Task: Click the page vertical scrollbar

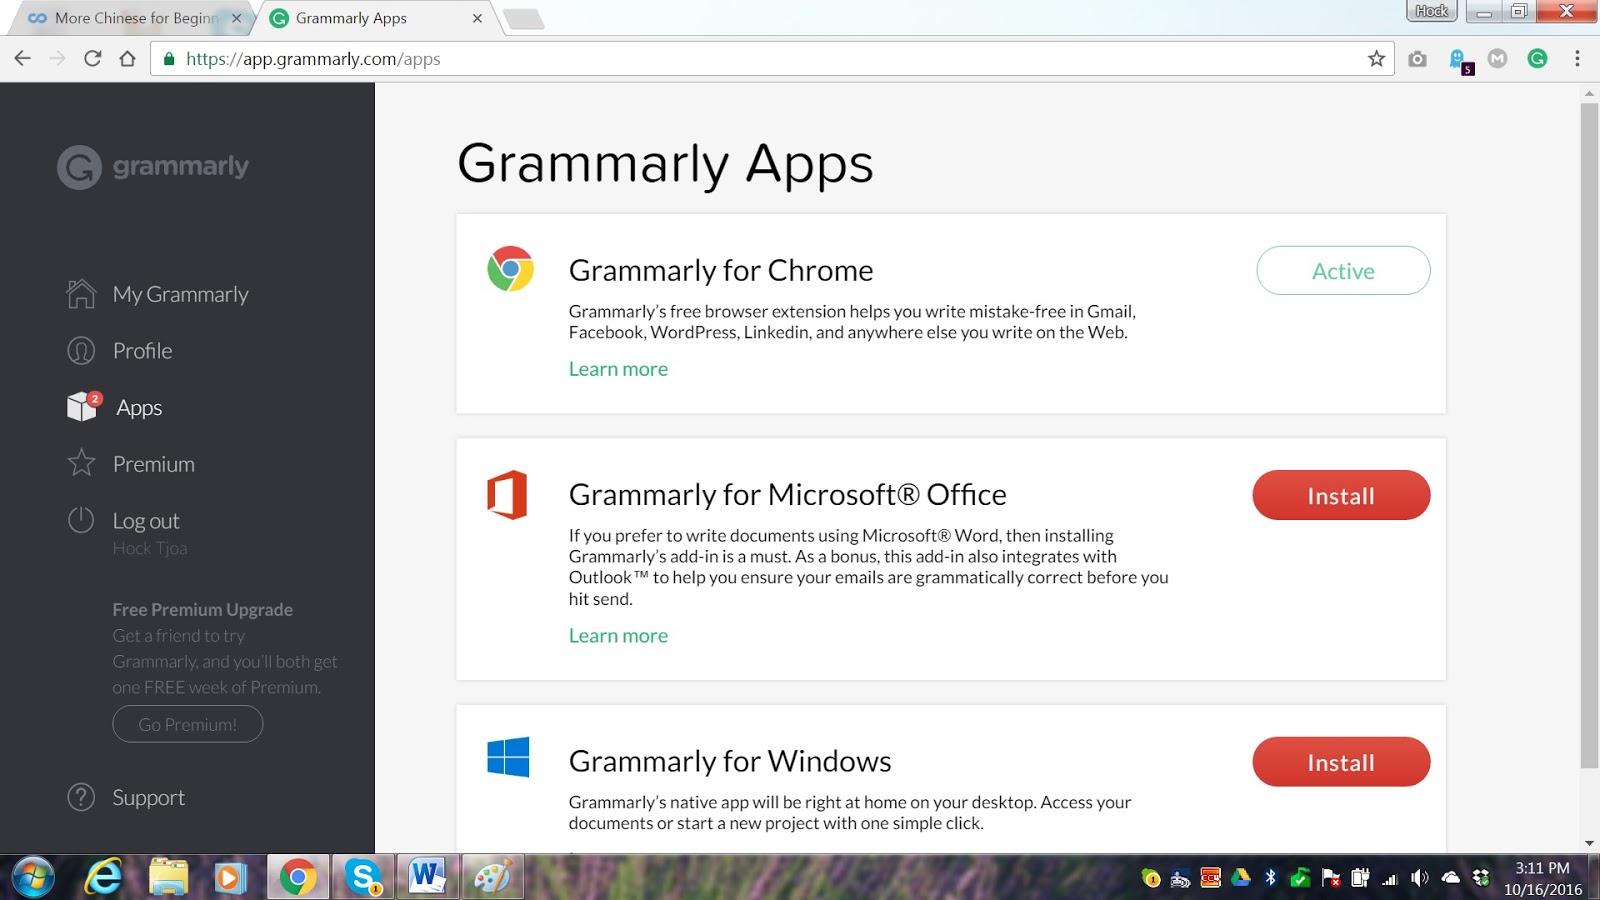Action: click(x=1589, y=435)
